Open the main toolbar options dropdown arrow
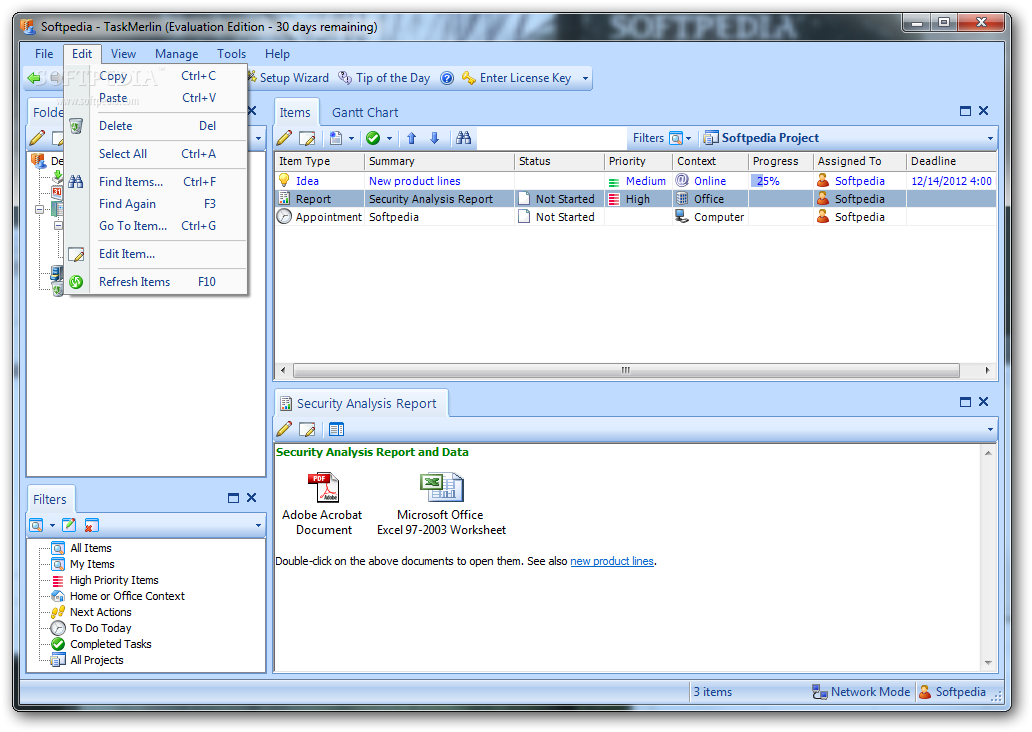Image resolution: width=1032 pixels, height=732 pixels. tap(585, 78)
